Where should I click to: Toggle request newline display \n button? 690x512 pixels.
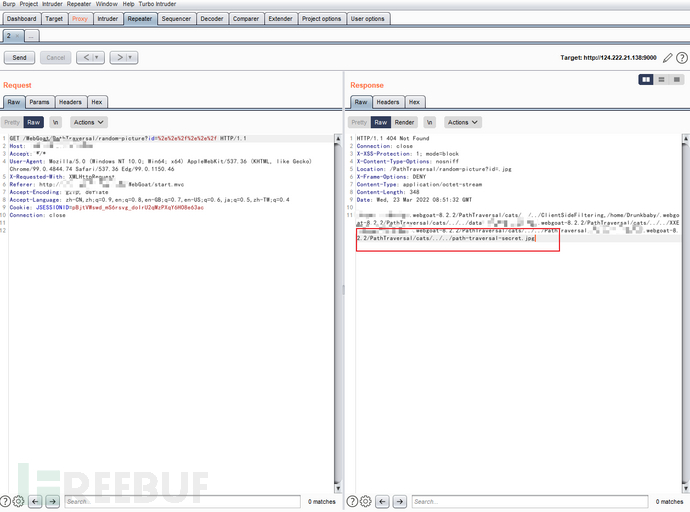55,122
